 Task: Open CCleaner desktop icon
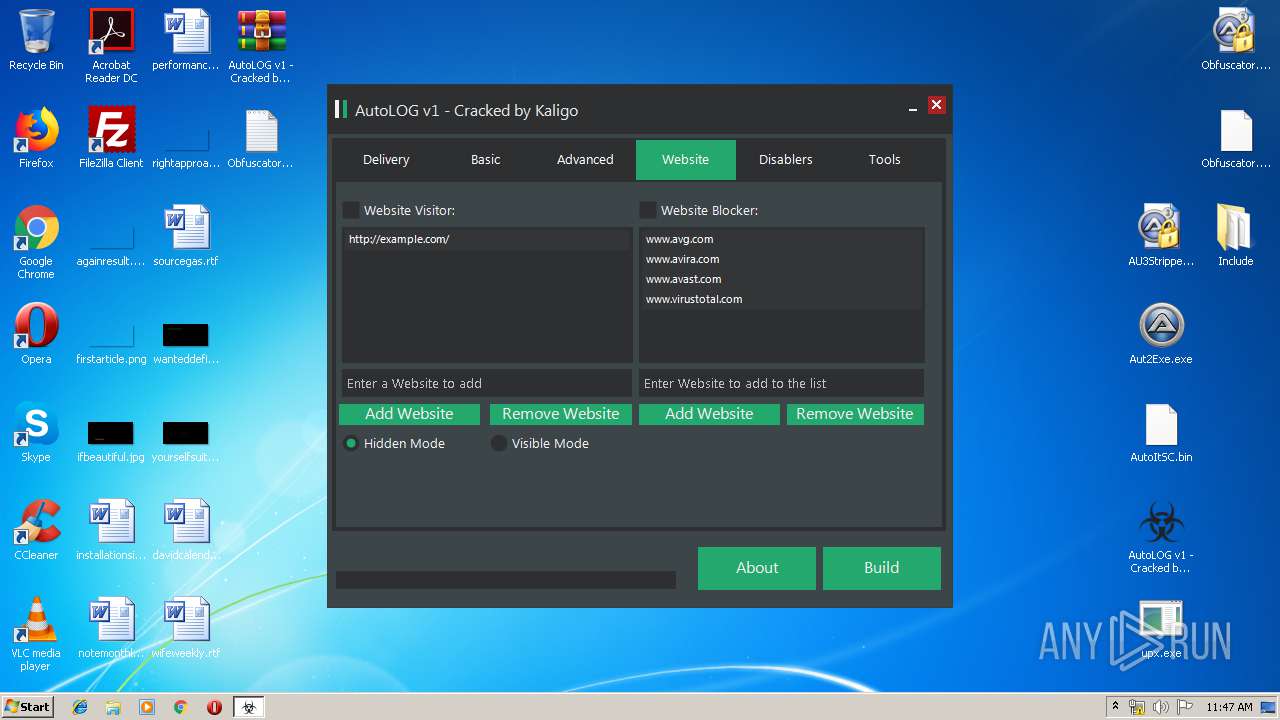(x=36, y=530)
